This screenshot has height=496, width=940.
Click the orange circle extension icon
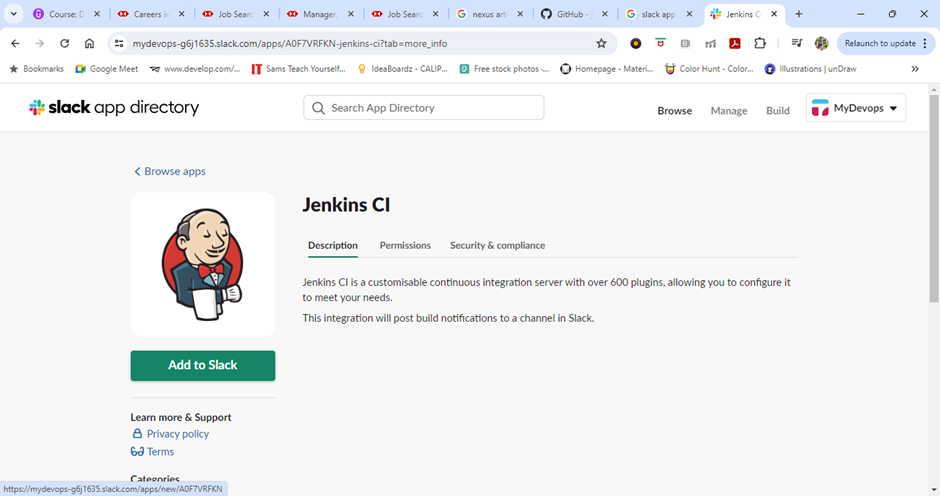635,43
